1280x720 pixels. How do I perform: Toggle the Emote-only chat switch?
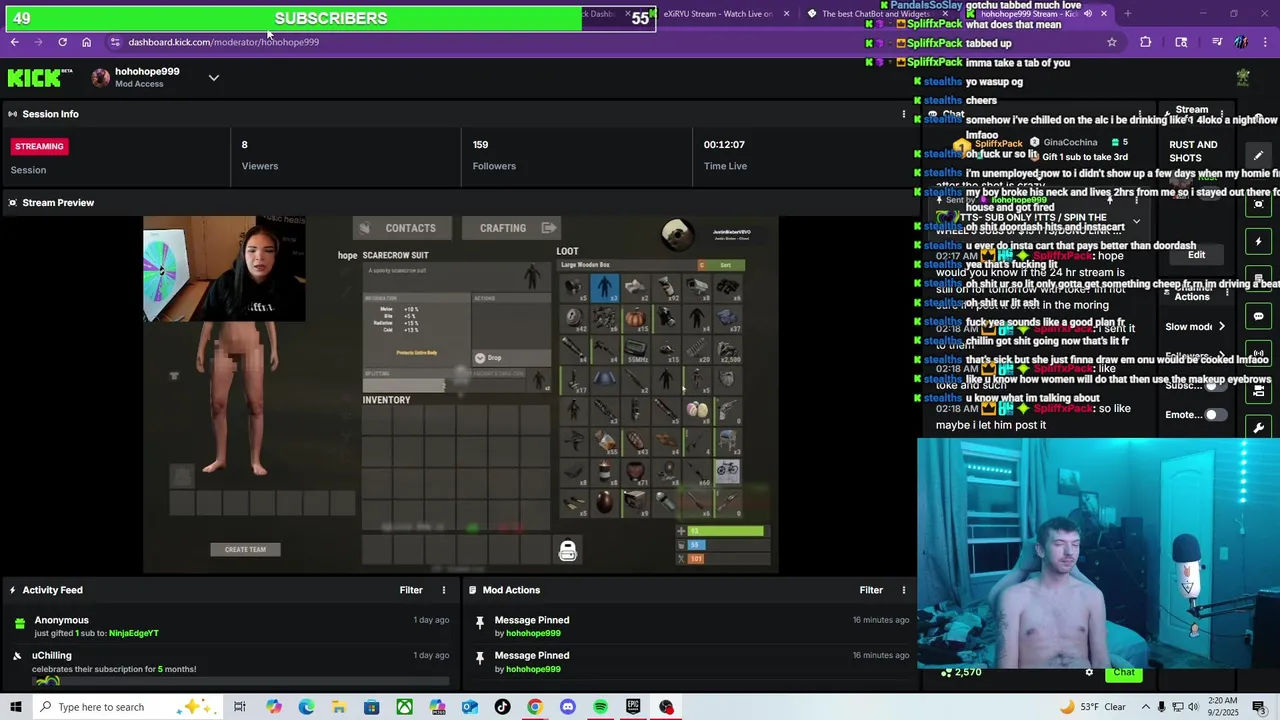[1215, 415]
